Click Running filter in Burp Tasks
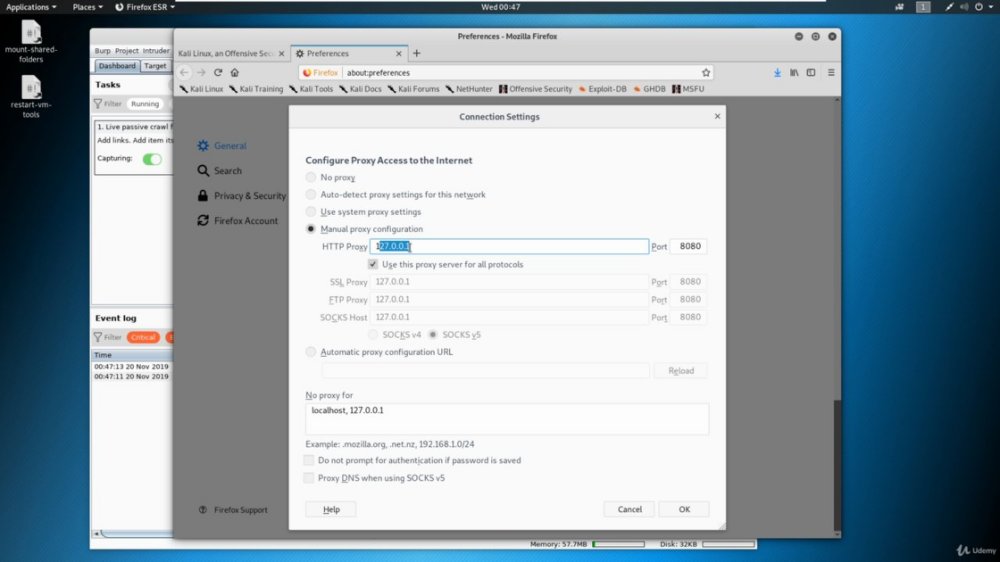This screenshot has height=562, width=1000. click(145, 103)
